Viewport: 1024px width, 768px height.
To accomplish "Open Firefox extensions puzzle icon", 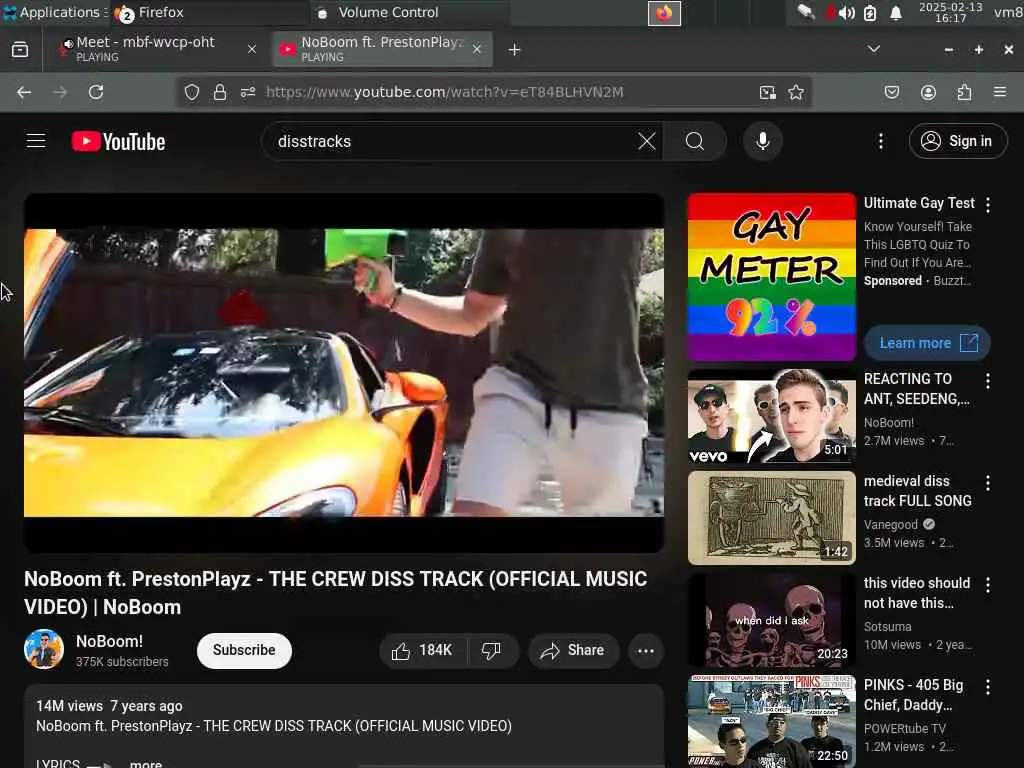I will pyautogui.click(x=965, y=92).
